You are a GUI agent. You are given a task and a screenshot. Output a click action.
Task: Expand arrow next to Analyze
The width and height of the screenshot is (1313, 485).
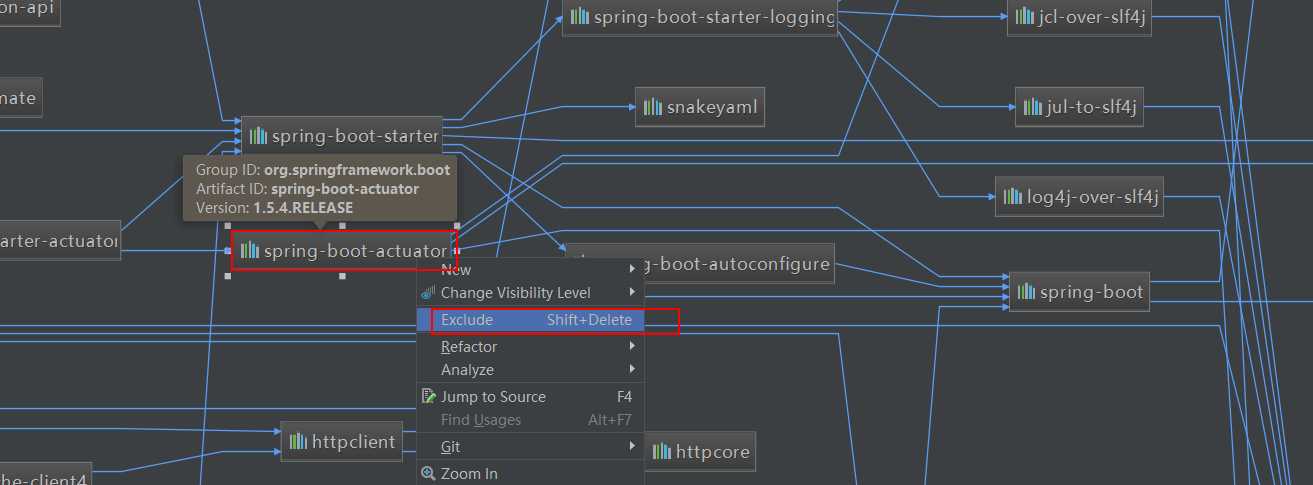coord(632,370)
